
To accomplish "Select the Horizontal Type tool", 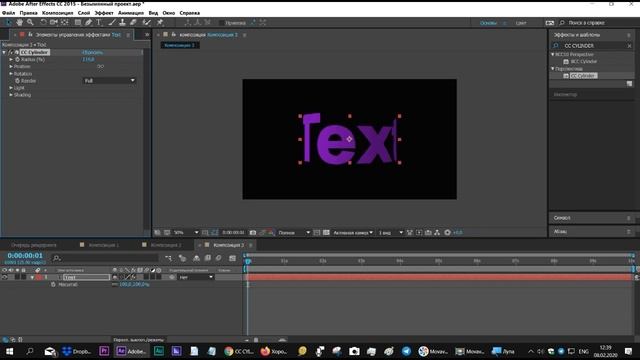I will [x=99, y=22].
